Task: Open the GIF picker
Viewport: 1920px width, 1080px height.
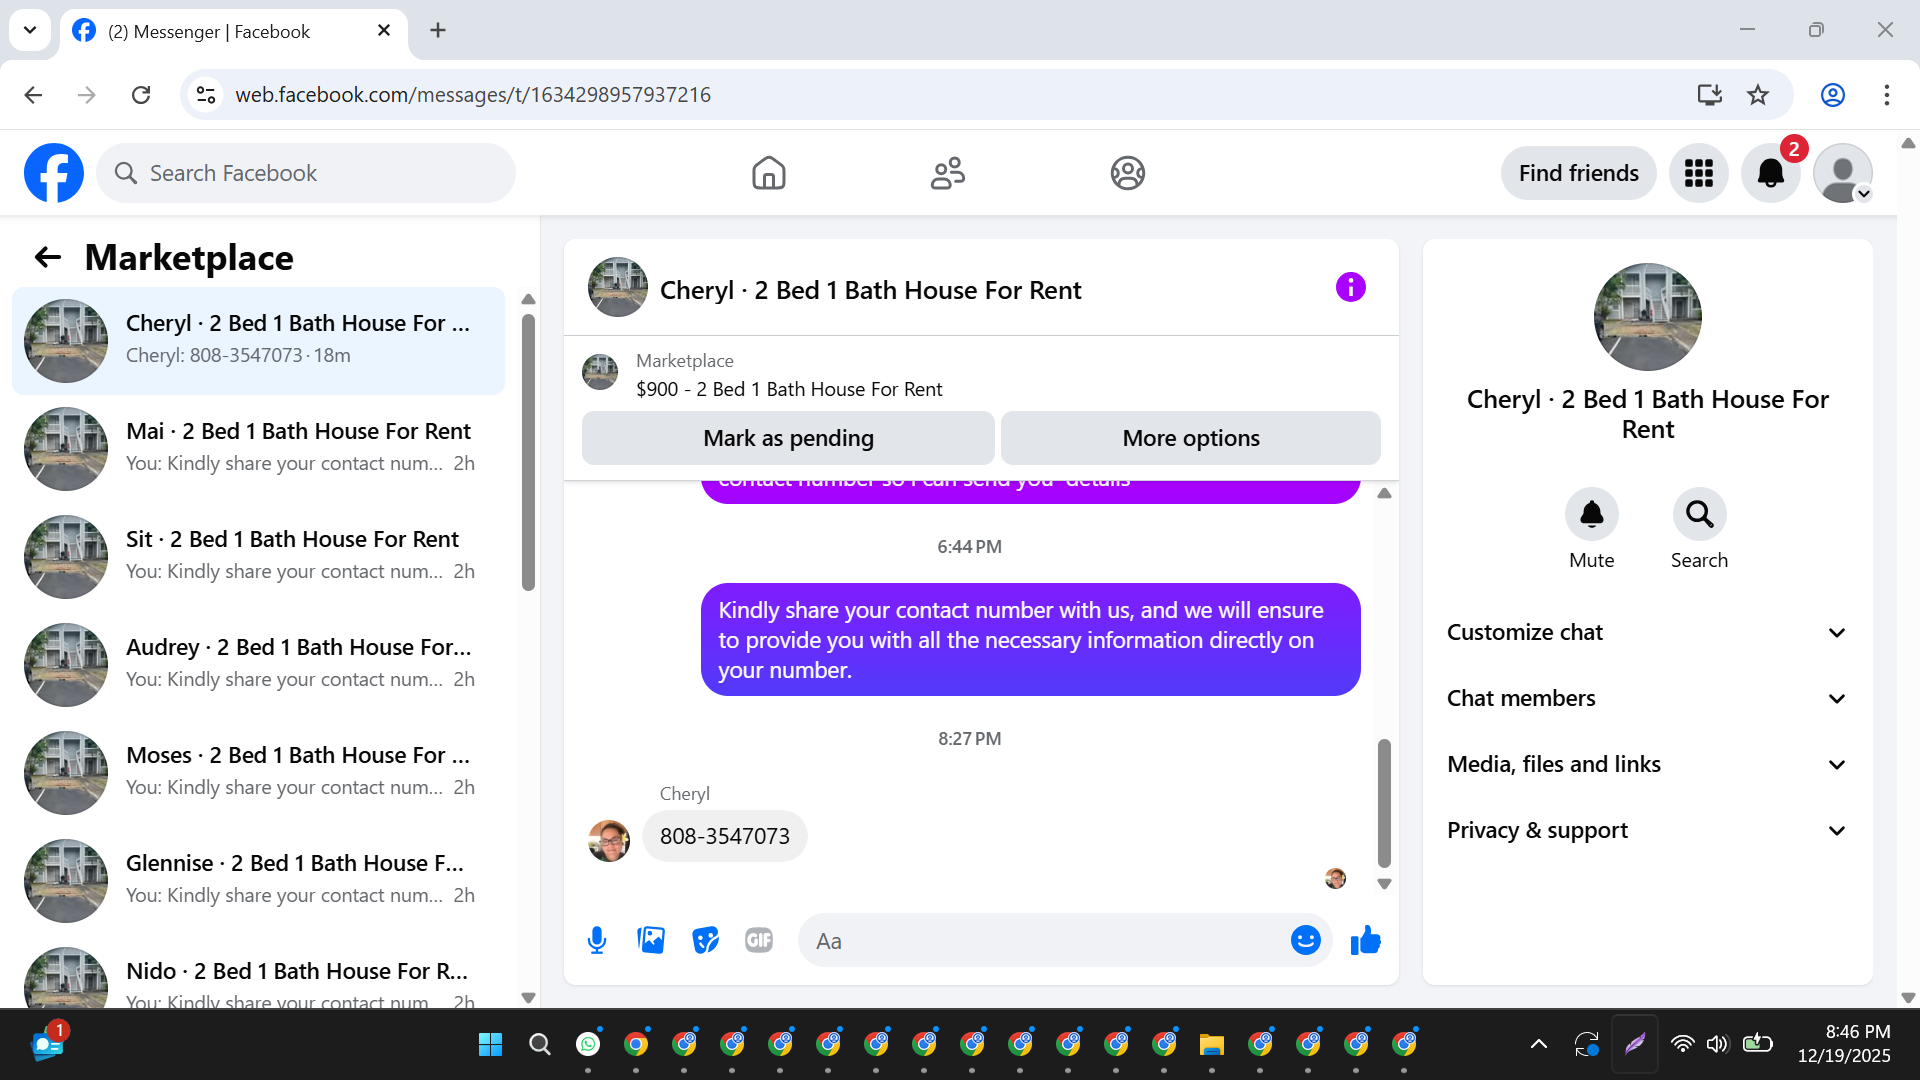Action: pyautogui.click(x=759, y=940)
